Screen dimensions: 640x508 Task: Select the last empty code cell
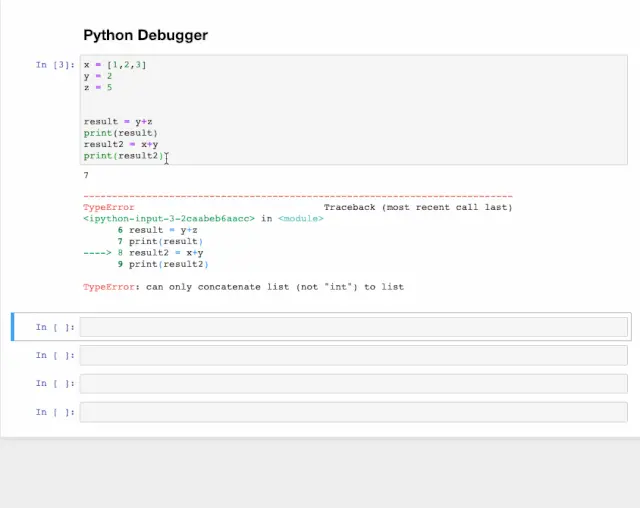[x=353, y=412]
